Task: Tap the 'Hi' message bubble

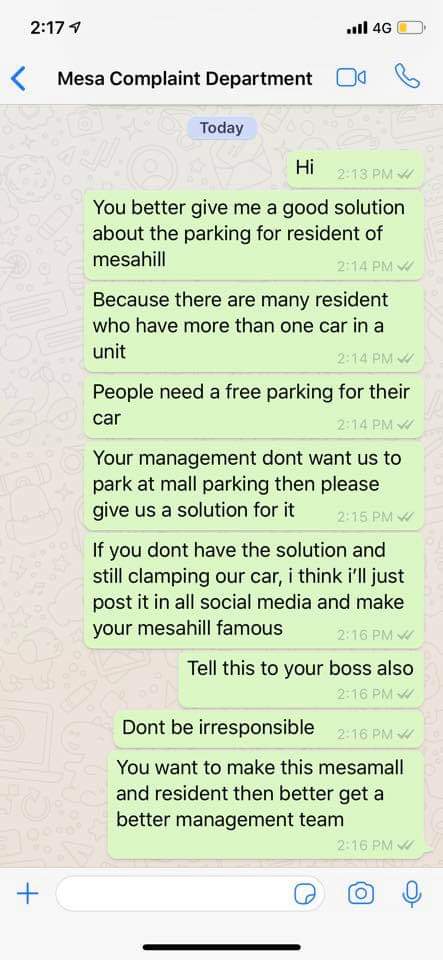Action: click(356, 169)
